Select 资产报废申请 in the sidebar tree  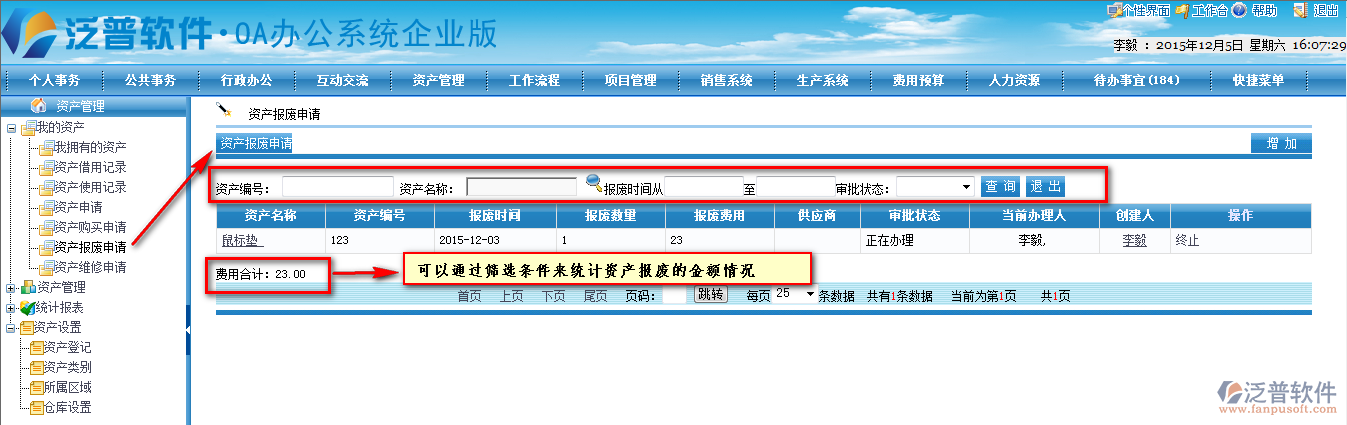(x=90, y=247)
